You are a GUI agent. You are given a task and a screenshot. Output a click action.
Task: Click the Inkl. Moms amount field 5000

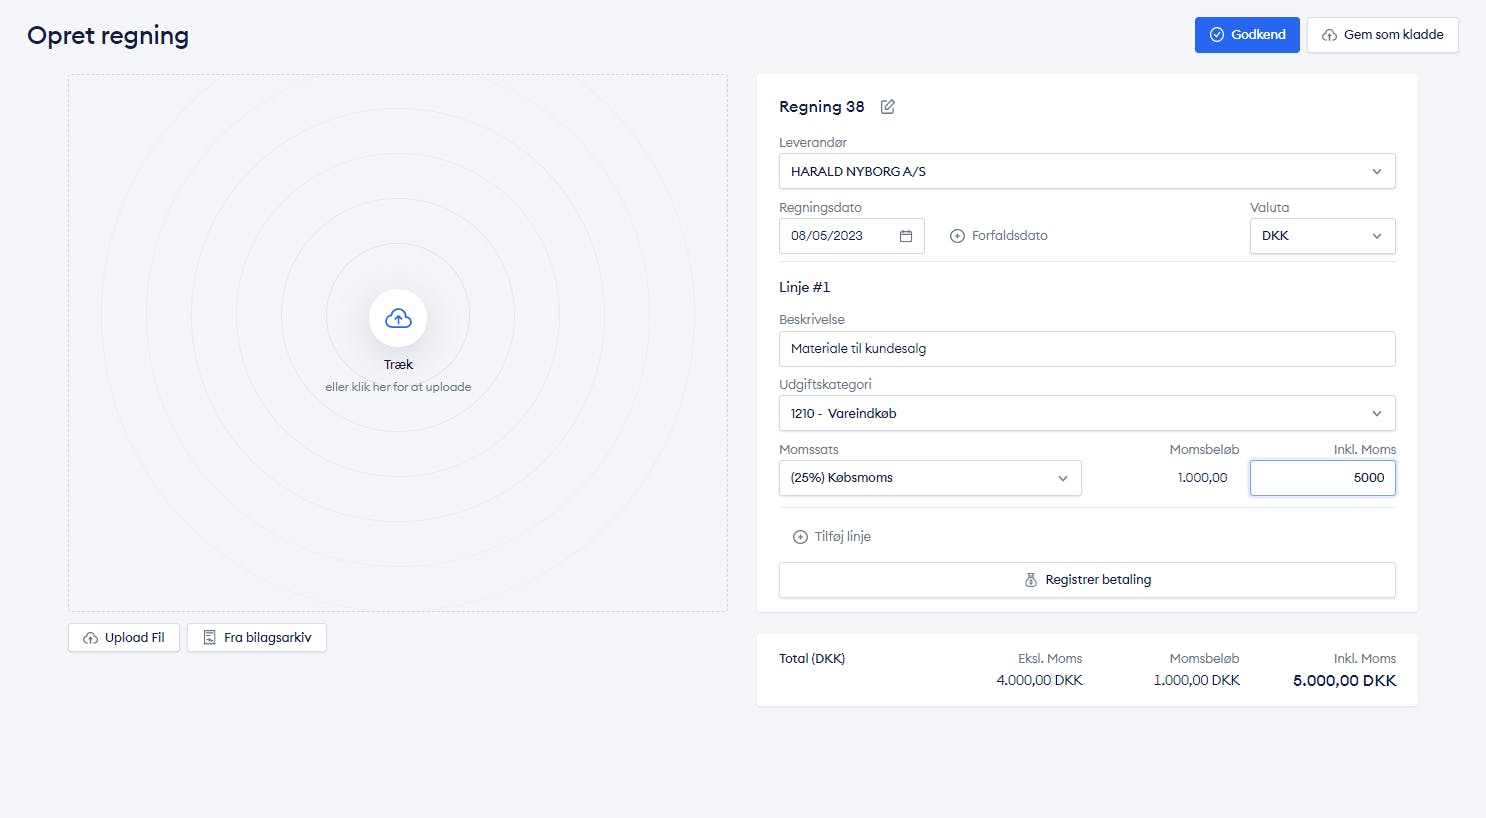(x=1322, y=478)
